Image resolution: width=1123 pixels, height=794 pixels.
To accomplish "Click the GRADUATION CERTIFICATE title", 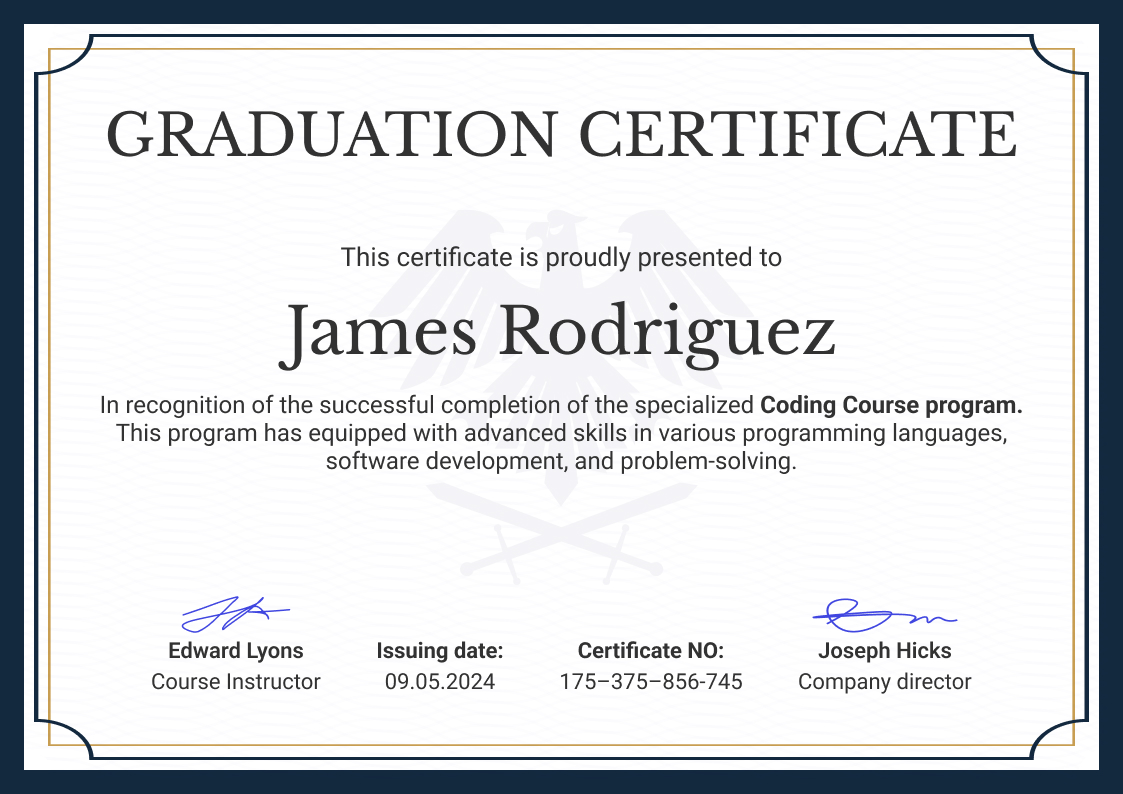I will coord(561,133).
